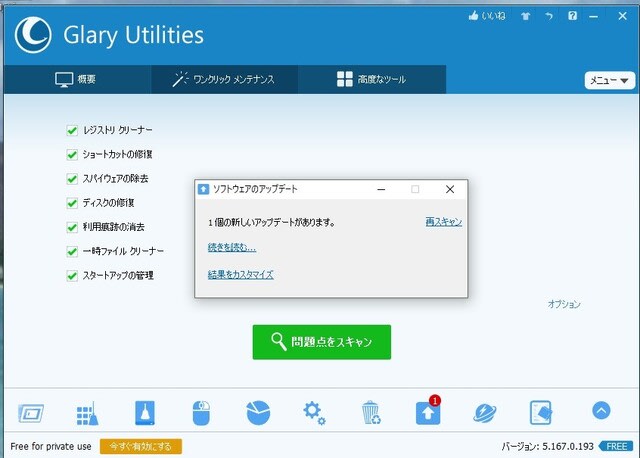Uncheck the スパイウェアの除去 checkbox
Viewport: 640px width, 458px height.
(x=72, y=179)
